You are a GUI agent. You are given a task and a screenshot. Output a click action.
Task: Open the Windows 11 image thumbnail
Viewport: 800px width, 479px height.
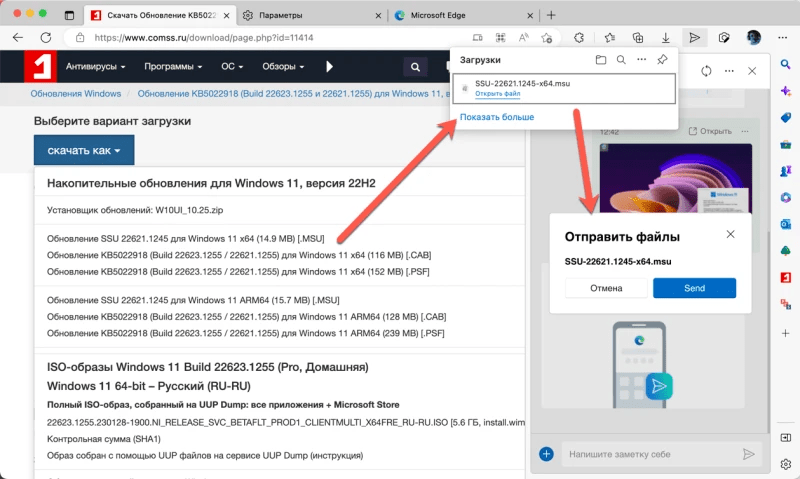[676, 178]
